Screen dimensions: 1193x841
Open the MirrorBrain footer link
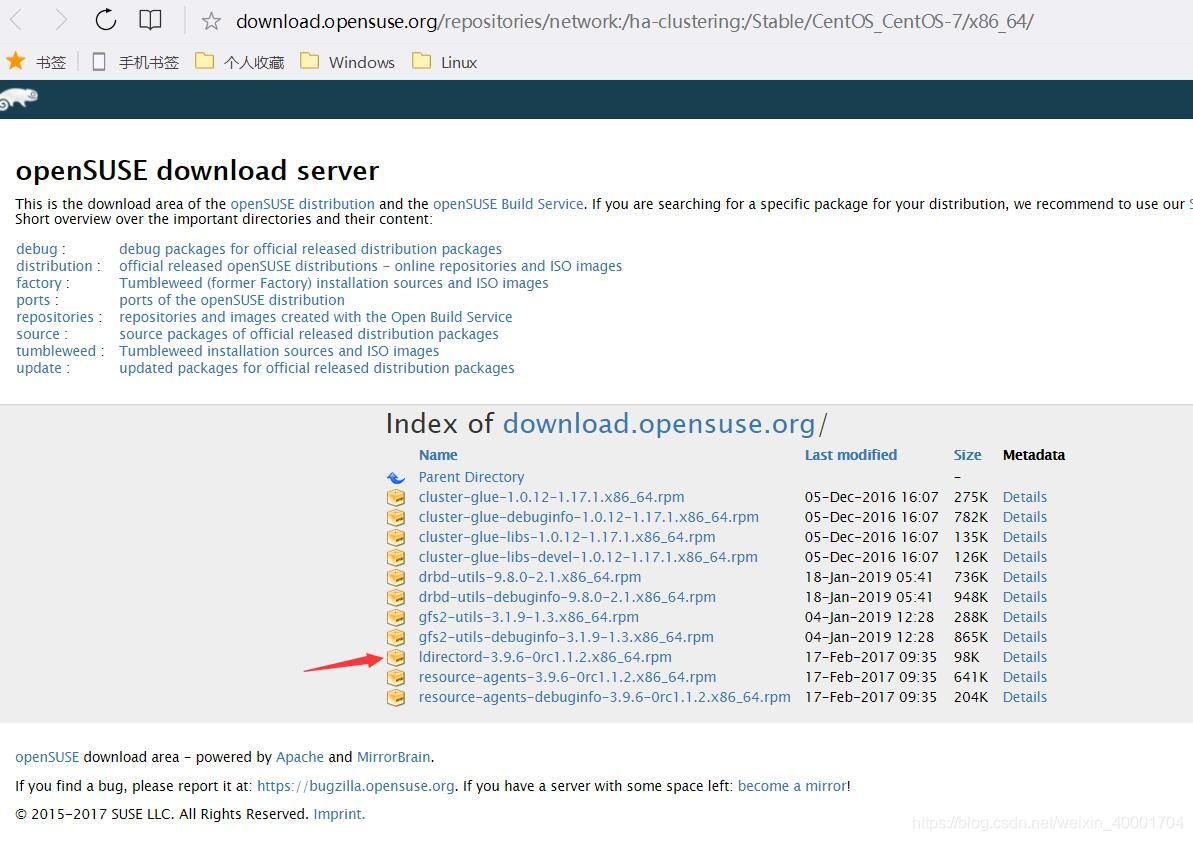[x=393, y=757]
